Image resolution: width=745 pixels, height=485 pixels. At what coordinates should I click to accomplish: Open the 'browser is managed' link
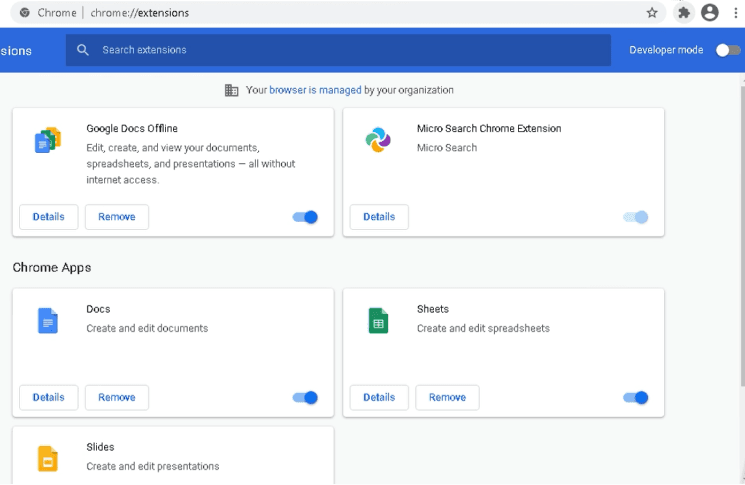click(x=315, y=90)
